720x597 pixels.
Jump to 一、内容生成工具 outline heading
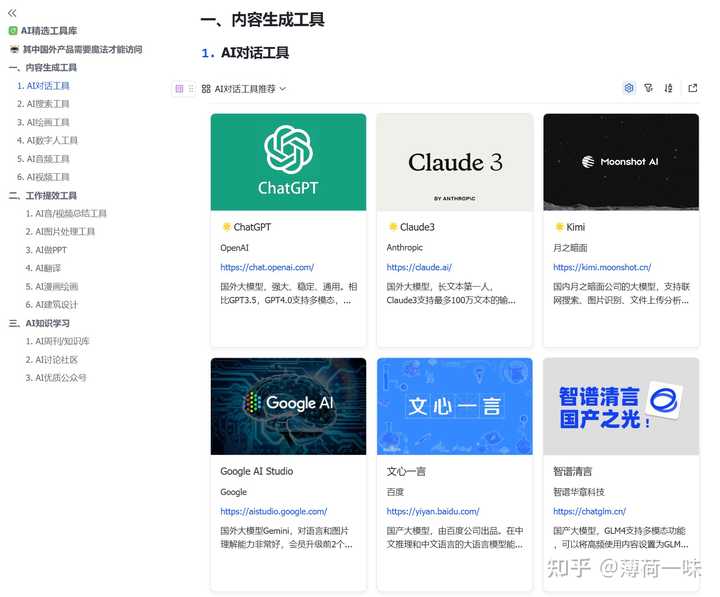click(43, 68)
